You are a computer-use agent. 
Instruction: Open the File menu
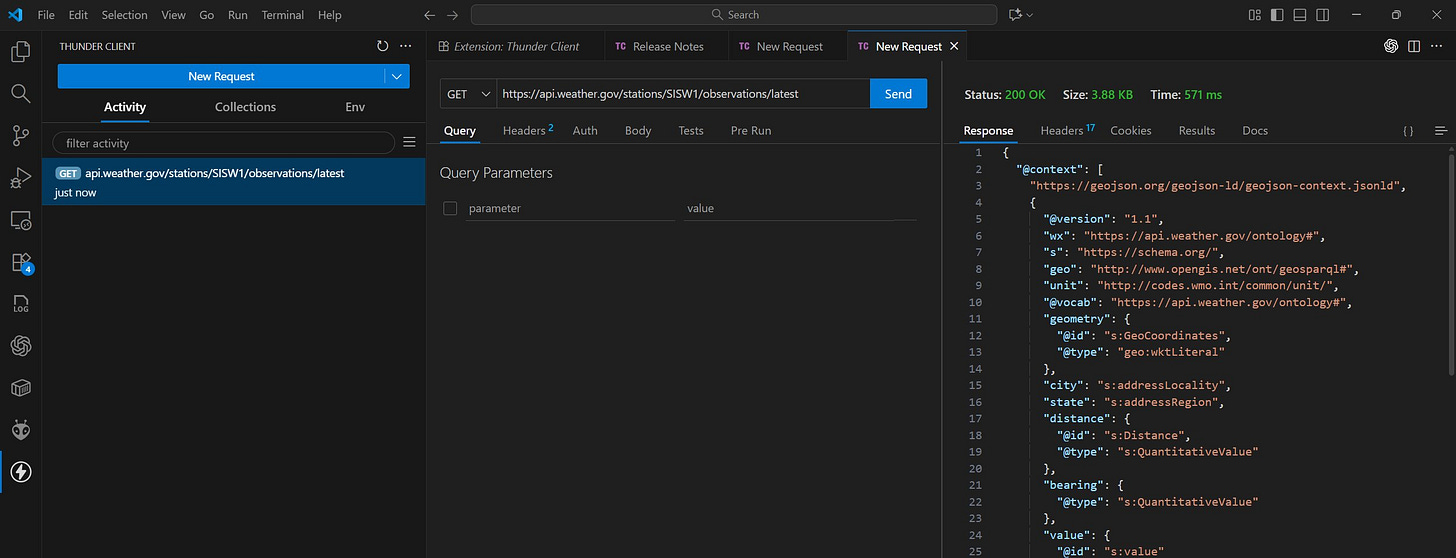(46, 15)
